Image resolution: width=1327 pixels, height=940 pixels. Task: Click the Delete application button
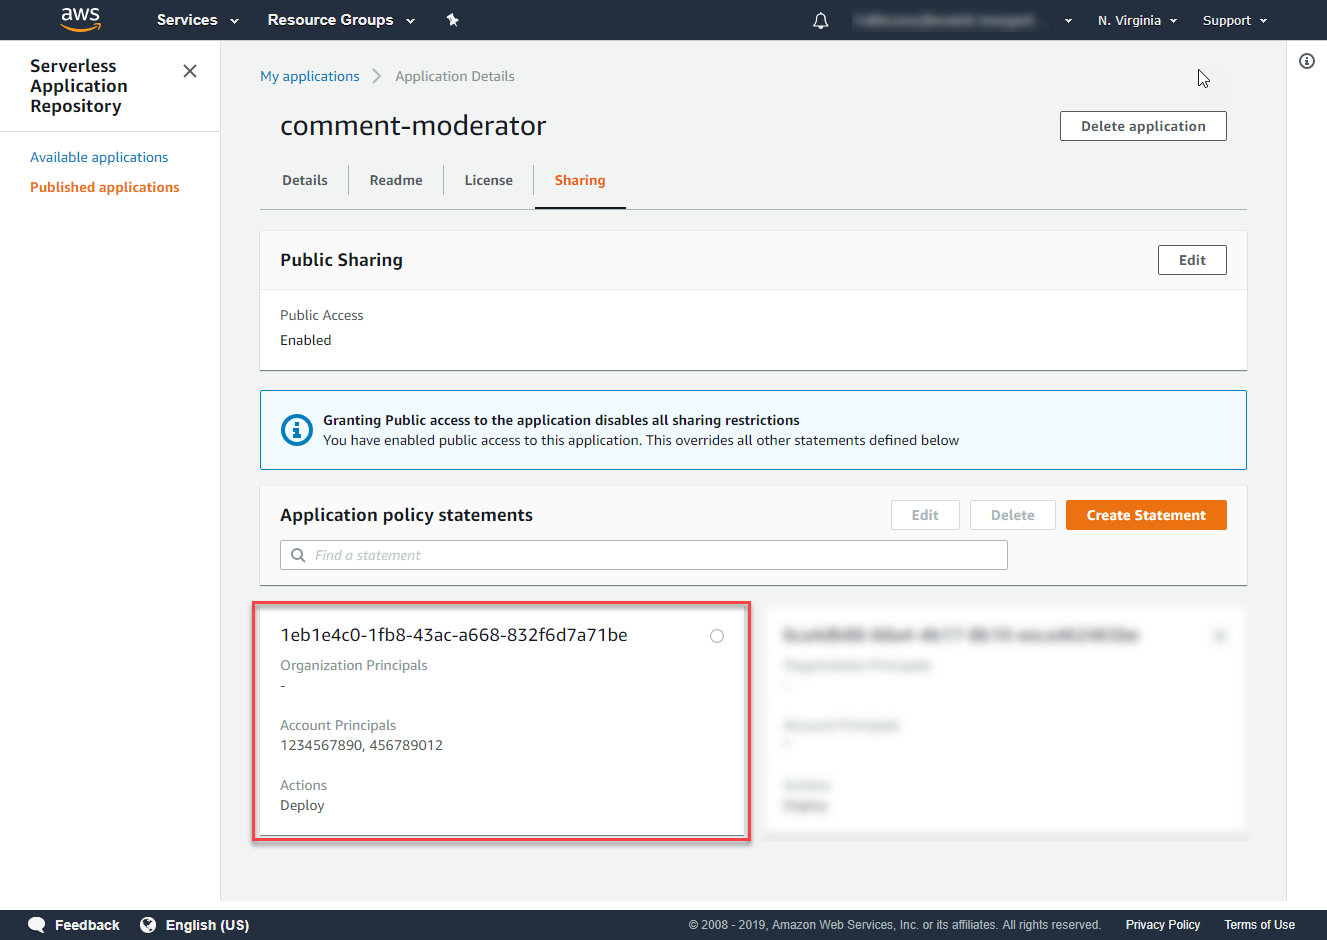point(1143,126)
